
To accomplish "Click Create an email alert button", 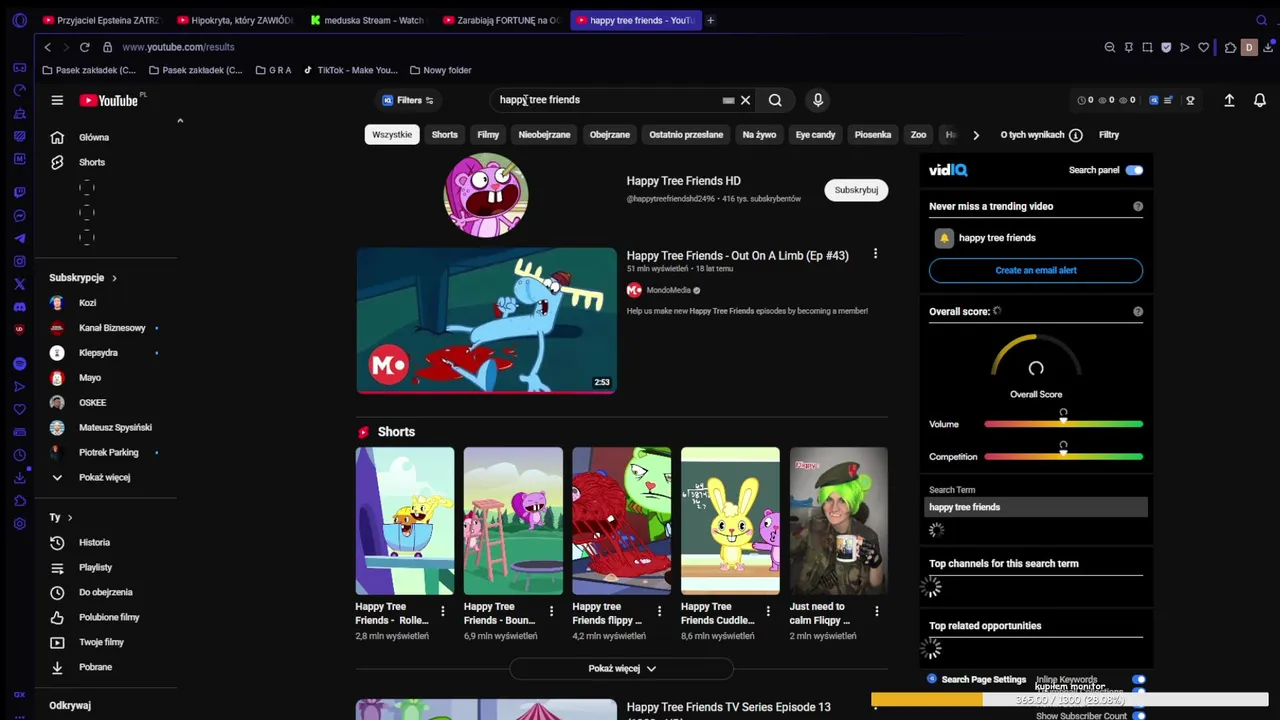I will (1036, 270).
